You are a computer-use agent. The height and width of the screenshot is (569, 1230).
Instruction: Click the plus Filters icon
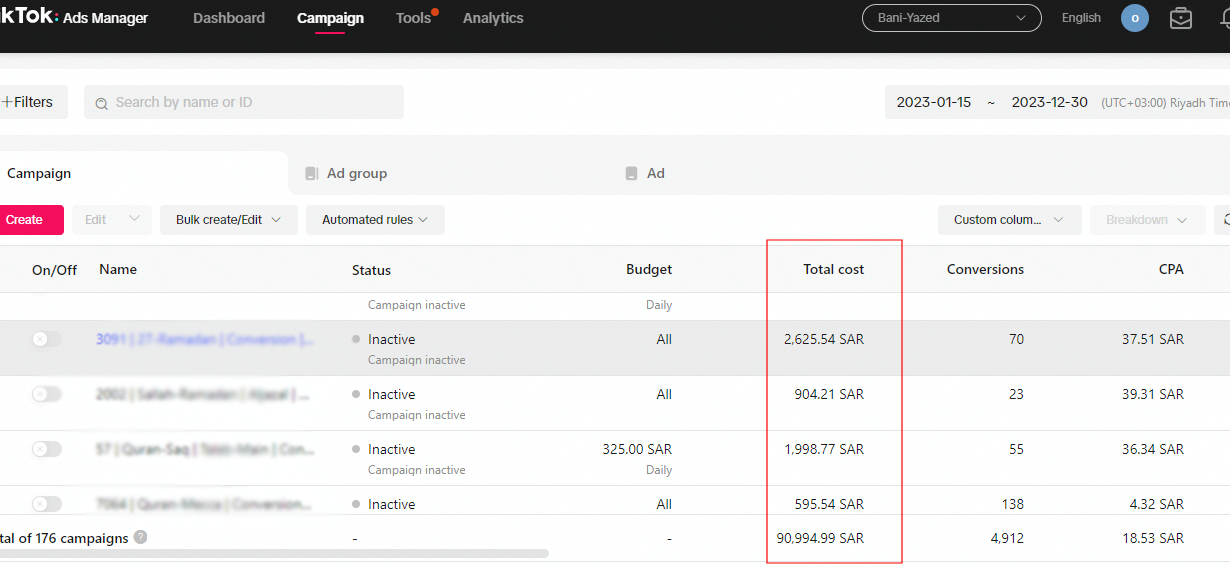[7, 102]
